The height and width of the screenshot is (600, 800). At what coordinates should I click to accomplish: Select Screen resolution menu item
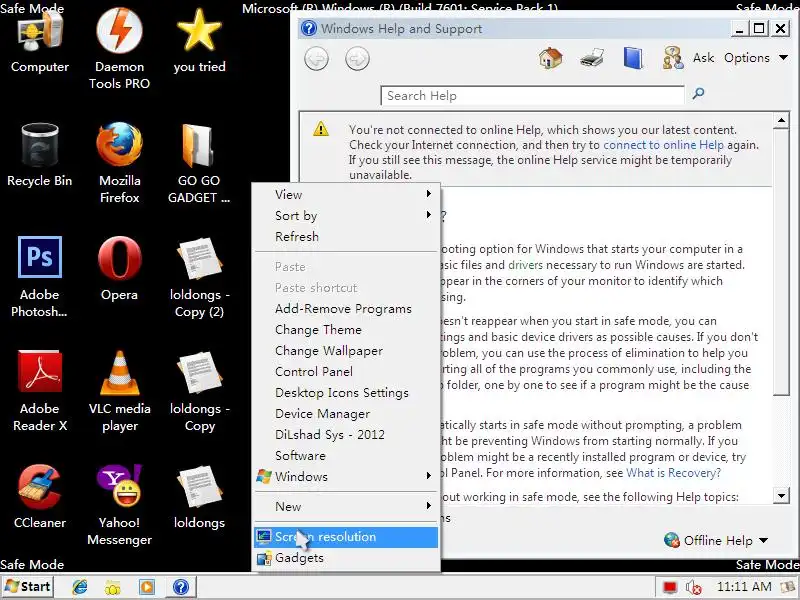346,537
